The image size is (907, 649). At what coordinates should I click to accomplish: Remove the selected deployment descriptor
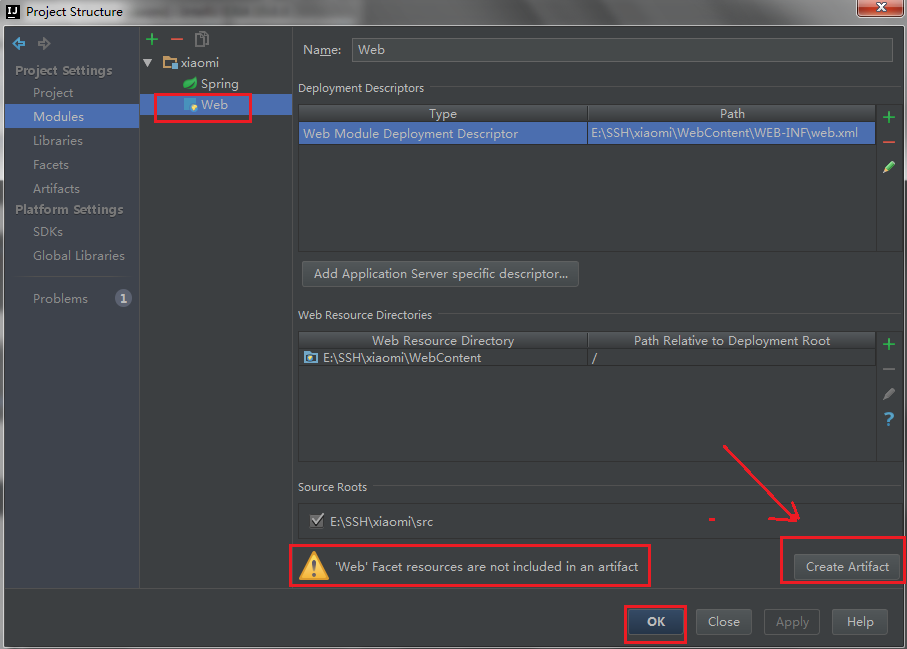pyautogui.click(x=889, y=142)
